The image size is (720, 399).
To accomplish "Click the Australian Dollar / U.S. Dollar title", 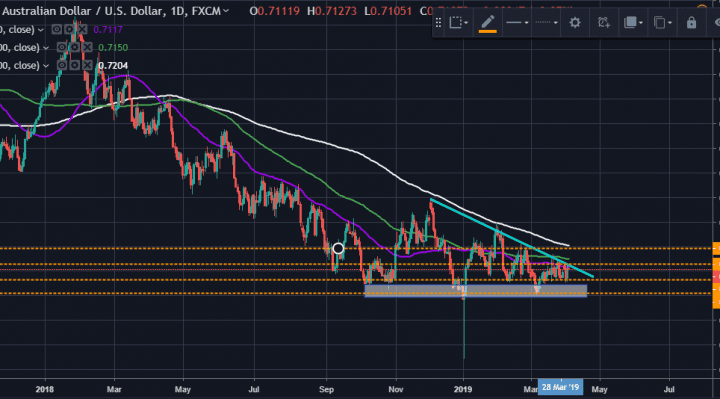I will pos(84,11).
